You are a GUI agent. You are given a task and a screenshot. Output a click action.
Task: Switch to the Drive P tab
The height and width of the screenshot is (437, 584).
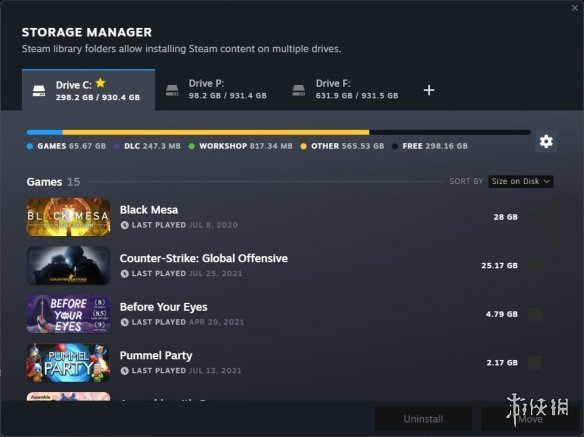(x=218, y=90)
